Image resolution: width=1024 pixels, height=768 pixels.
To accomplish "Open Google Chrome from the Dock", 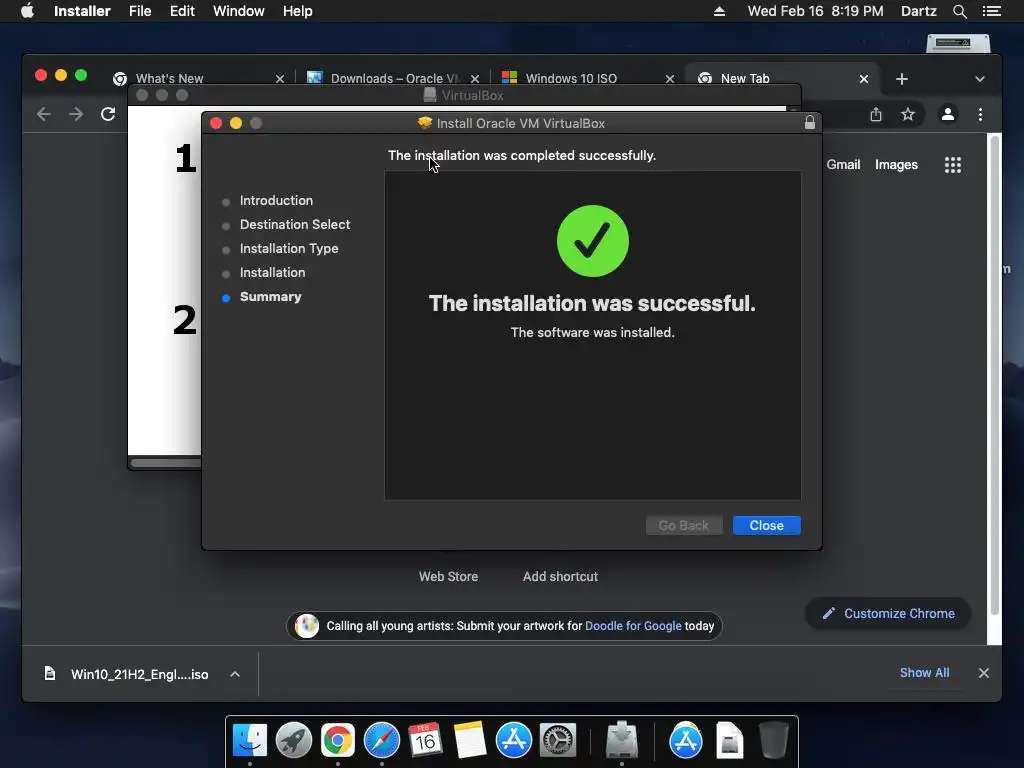I will coord(338,740).
